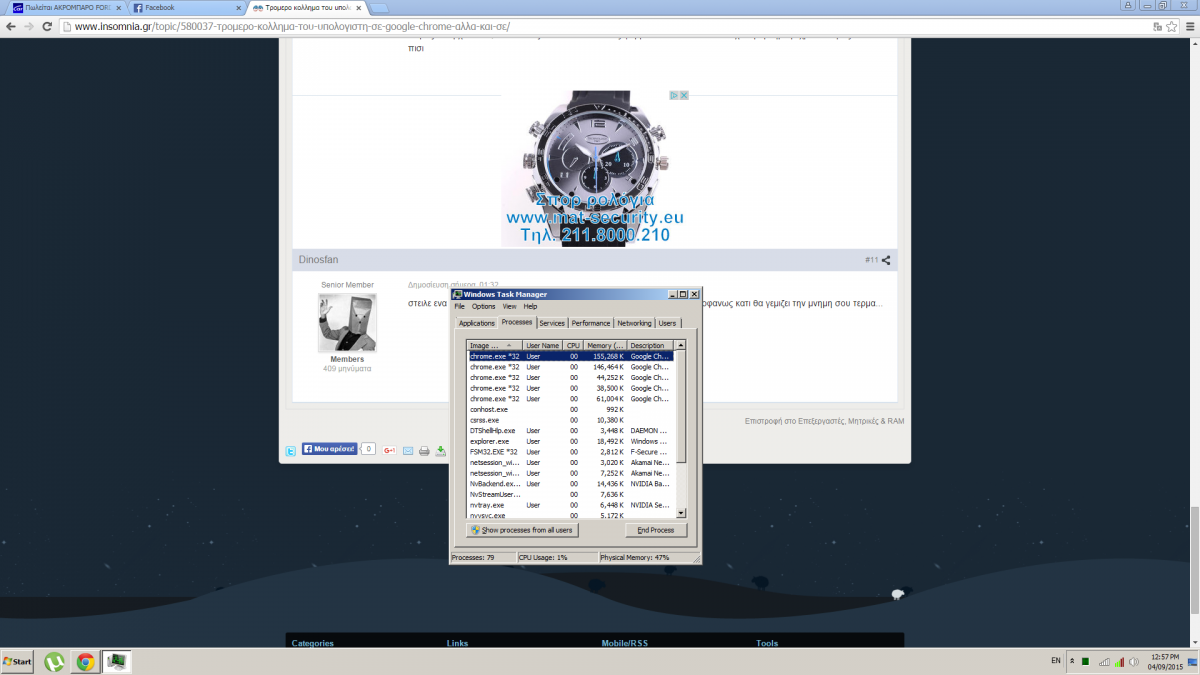Click the email share envelope icon
The image size is (1200, 675).
(407, 451)
